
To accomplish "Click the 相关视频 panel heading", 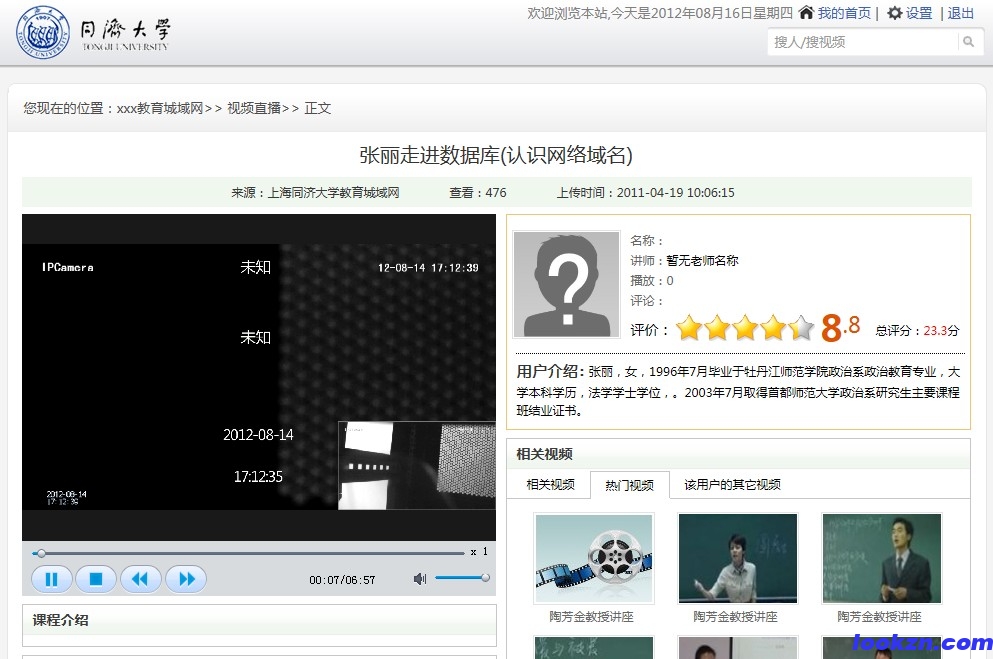I will coord(545,454).
